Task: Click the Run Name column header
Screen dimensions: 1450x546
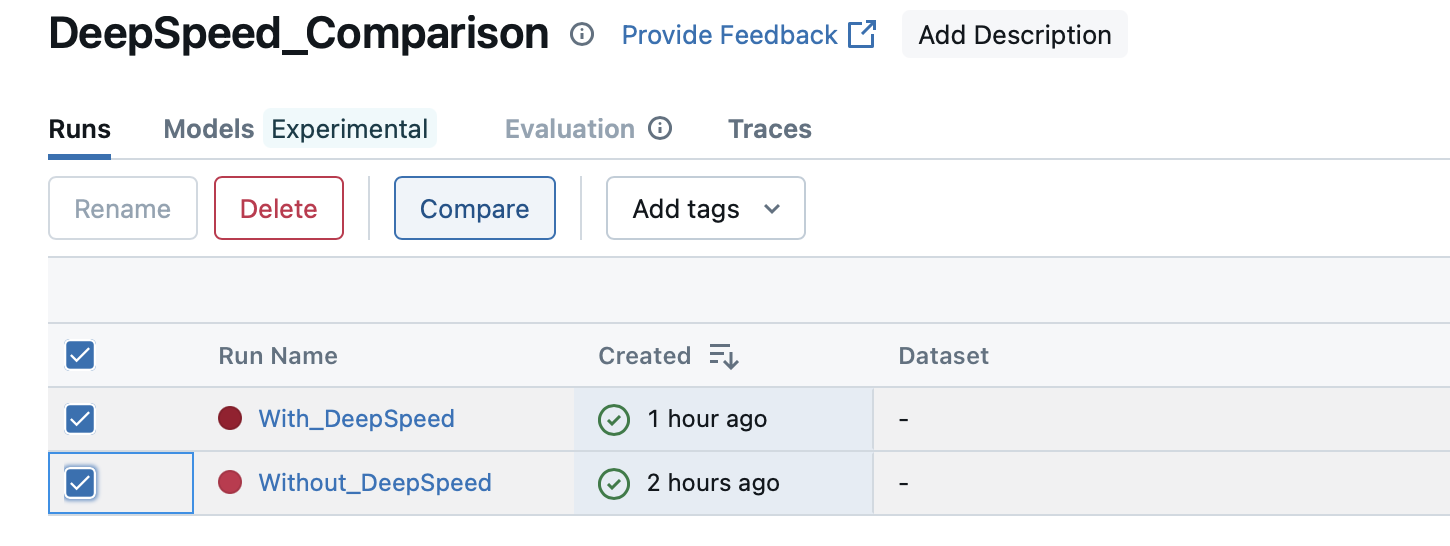Action: 278,356
